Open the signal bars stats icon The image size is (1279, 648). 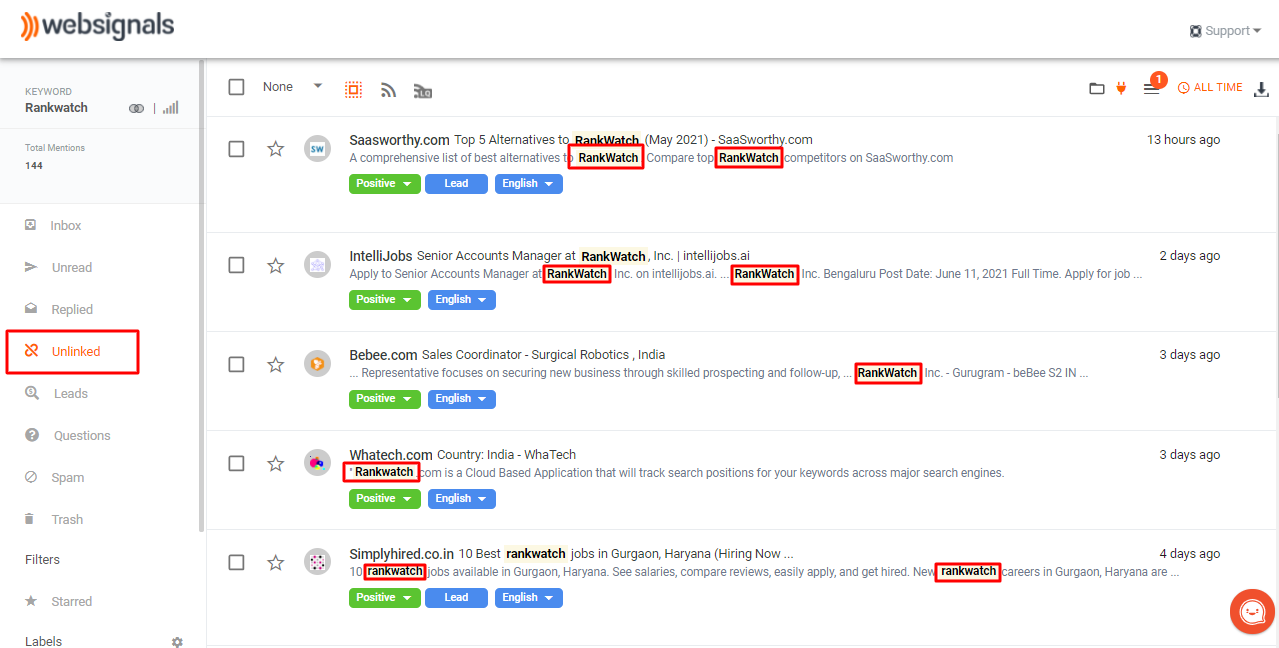(170, 108)
